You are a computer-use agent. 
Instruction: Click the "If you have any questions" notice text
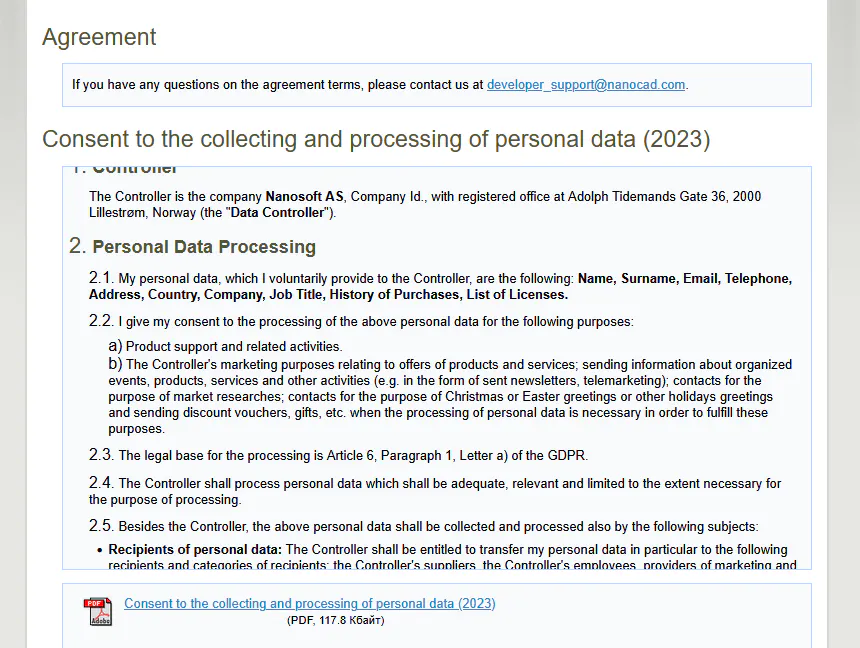[278, 84]
